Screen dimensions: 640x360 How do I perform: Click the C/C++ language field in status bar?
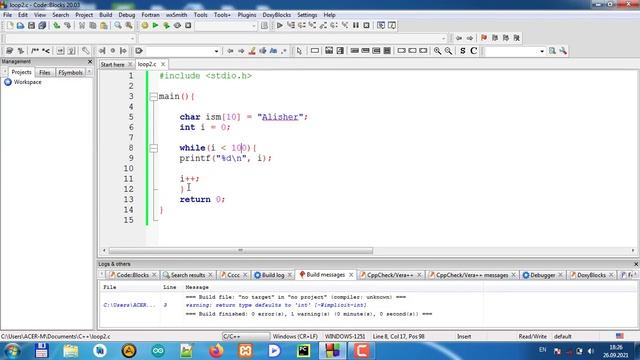pyautogui.click(x=245, y=336)
